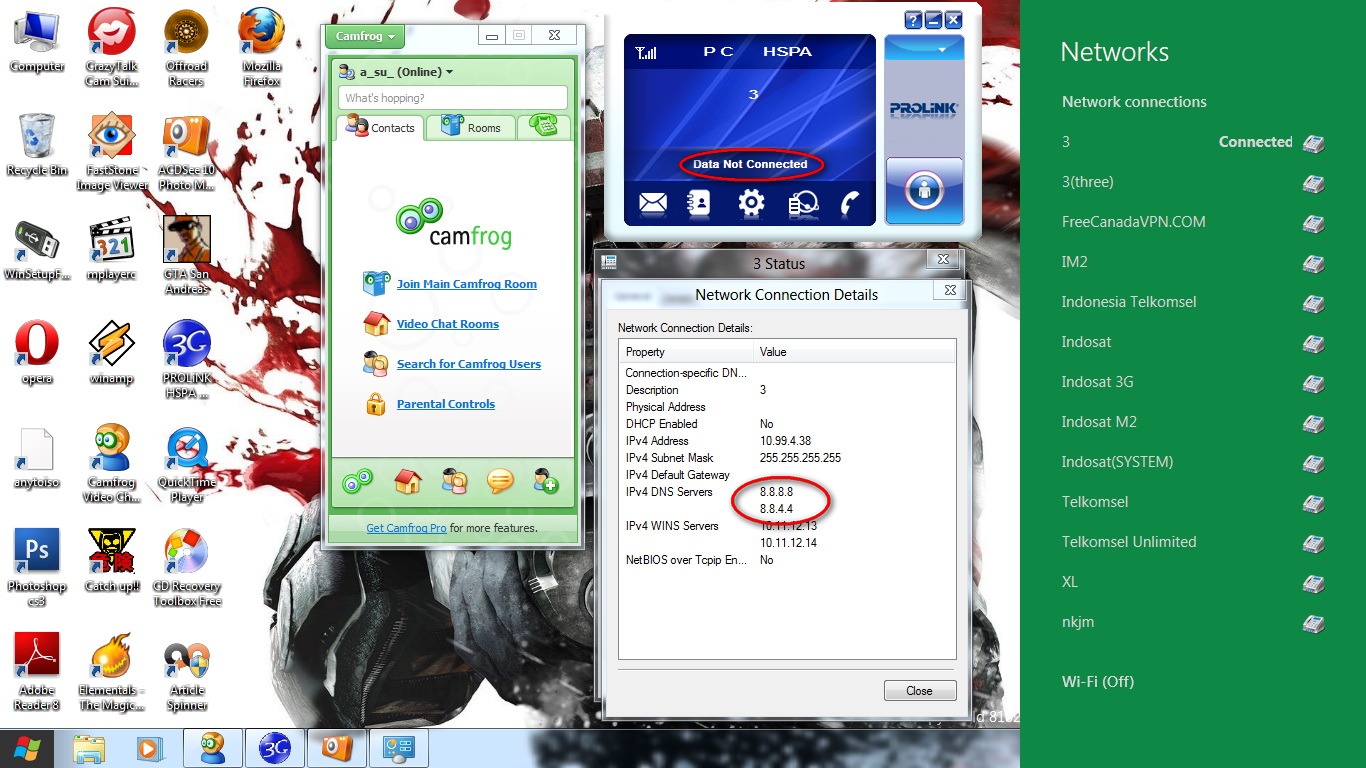1366x768 pixels.
Task: Open the Recycle Bin
Action: pyautogui.click(x=37, y=145)
